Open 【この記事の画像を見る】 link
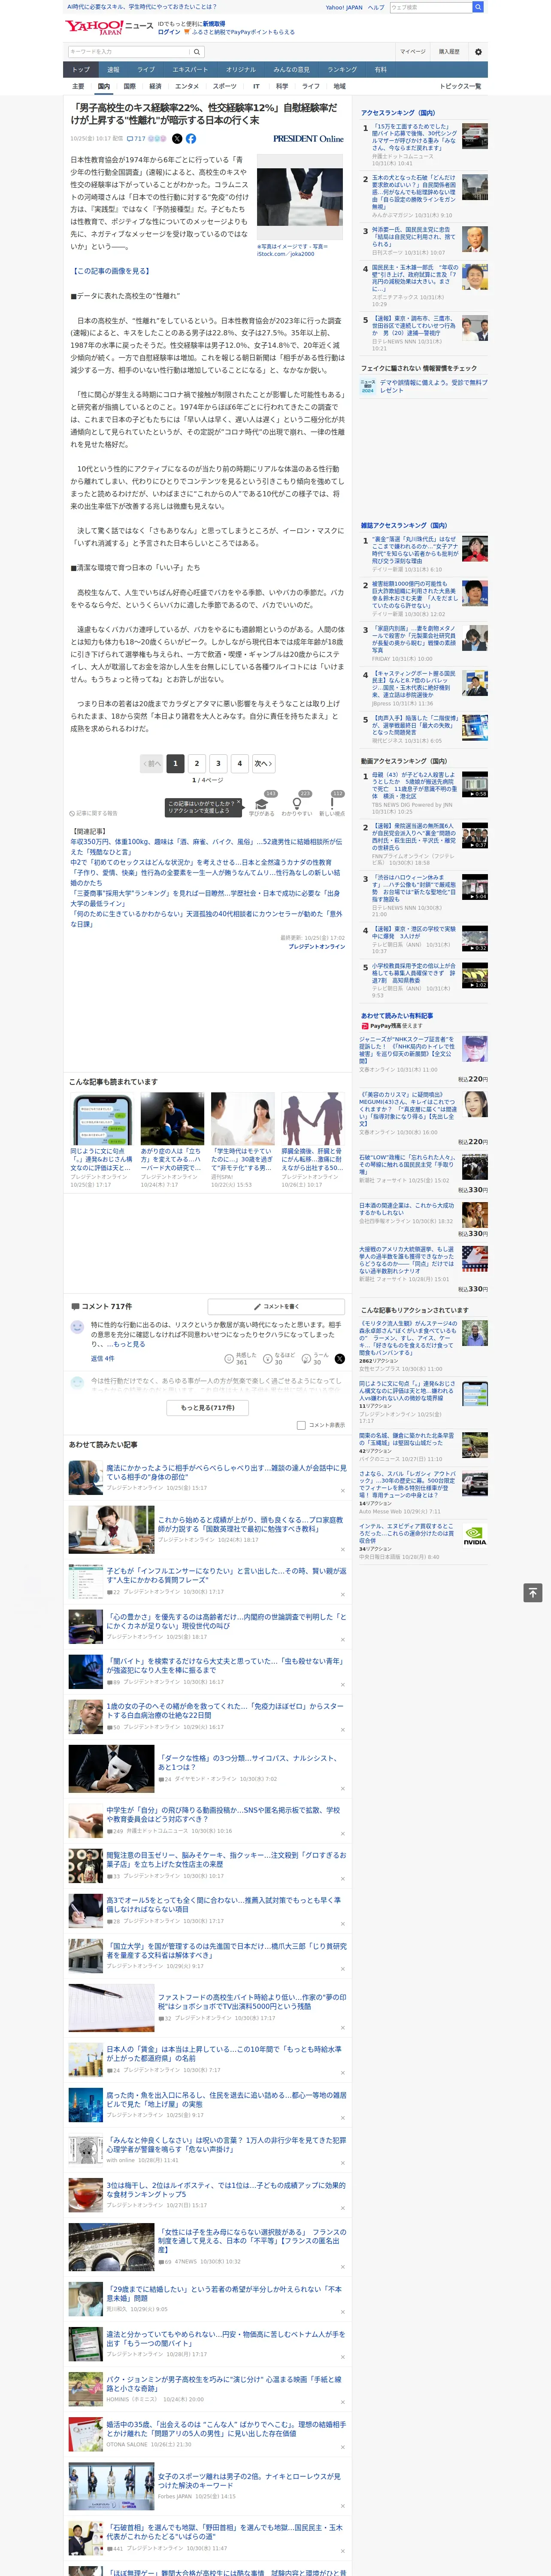551x2576 pixels. (111, 271)
